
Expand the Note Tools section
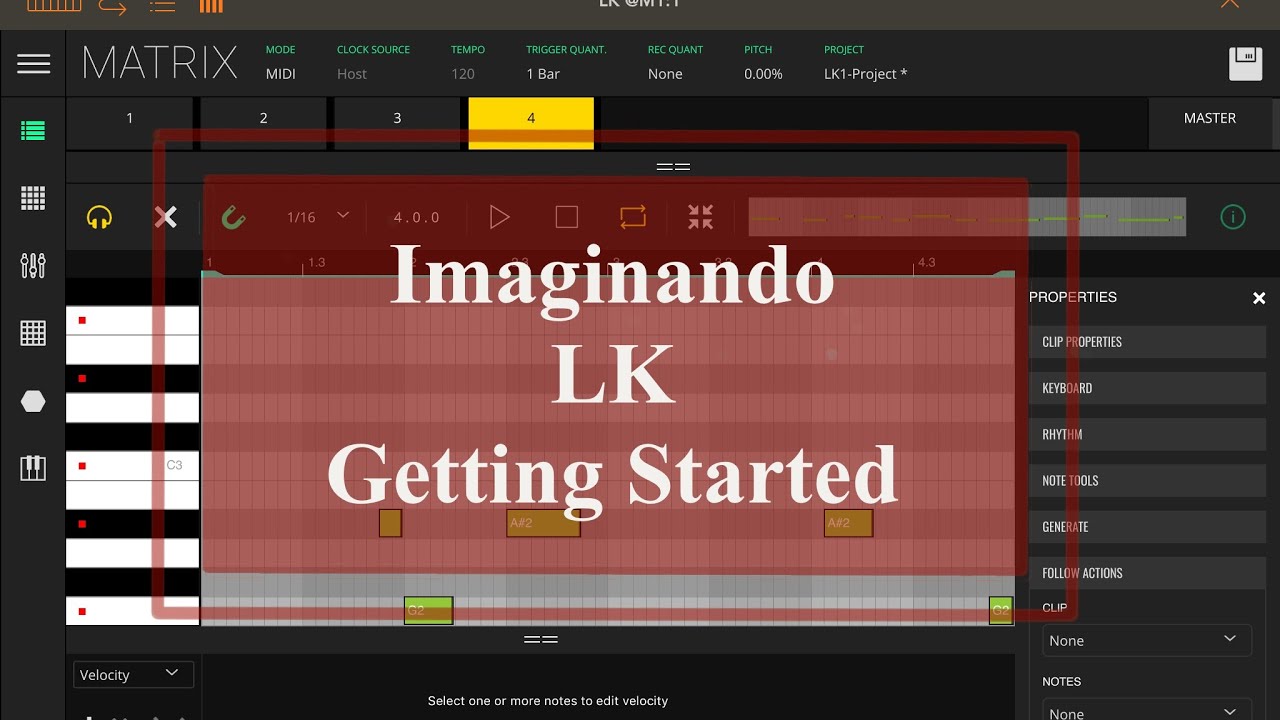pyautogui.click(x=1147, y=480)
